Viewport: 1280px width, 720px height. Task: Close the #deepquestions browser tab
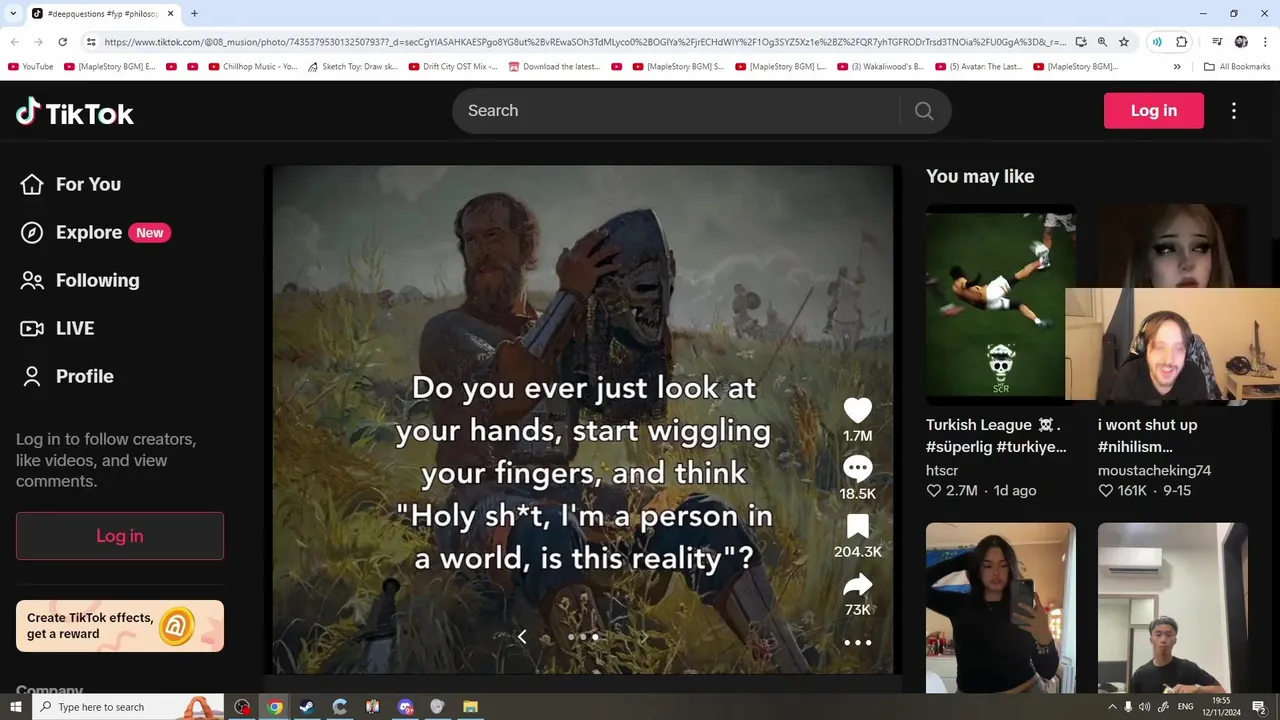click(x=170, y=13)
